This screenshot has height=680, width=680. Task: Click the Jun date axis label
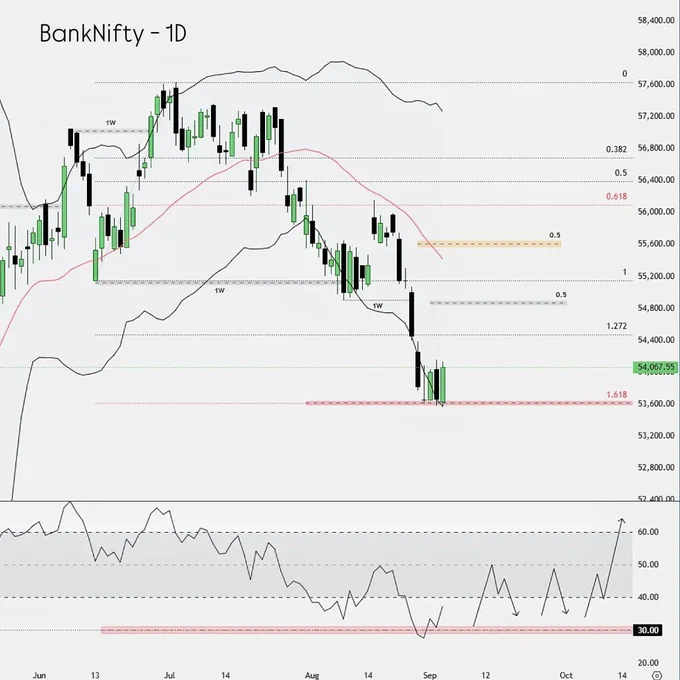[x=39, y=675]
